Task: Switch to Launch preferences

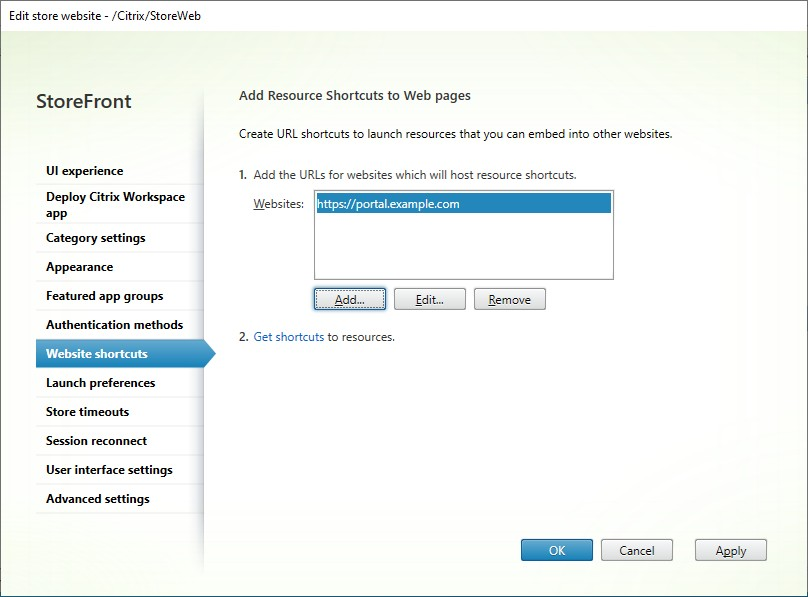Action: [100, 382]
